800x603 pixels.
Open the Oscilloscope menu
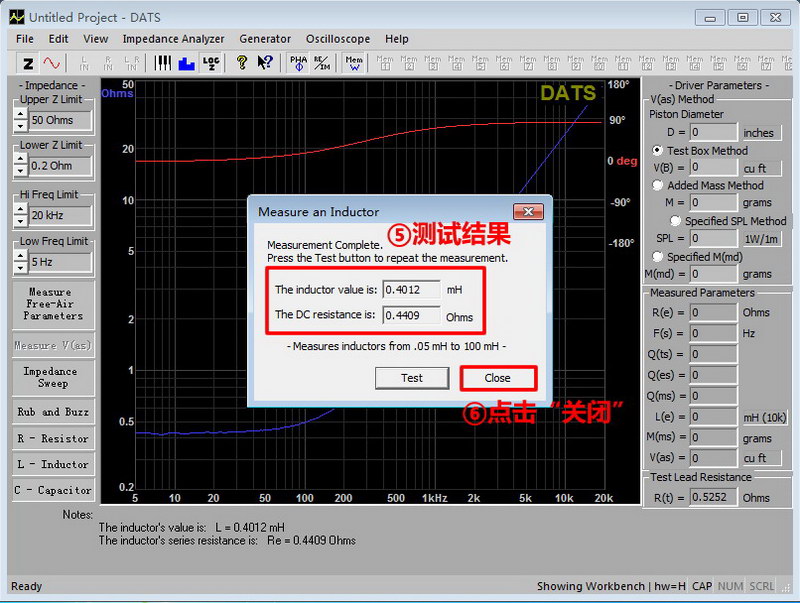pyautogui.click(x=337, y=39)
